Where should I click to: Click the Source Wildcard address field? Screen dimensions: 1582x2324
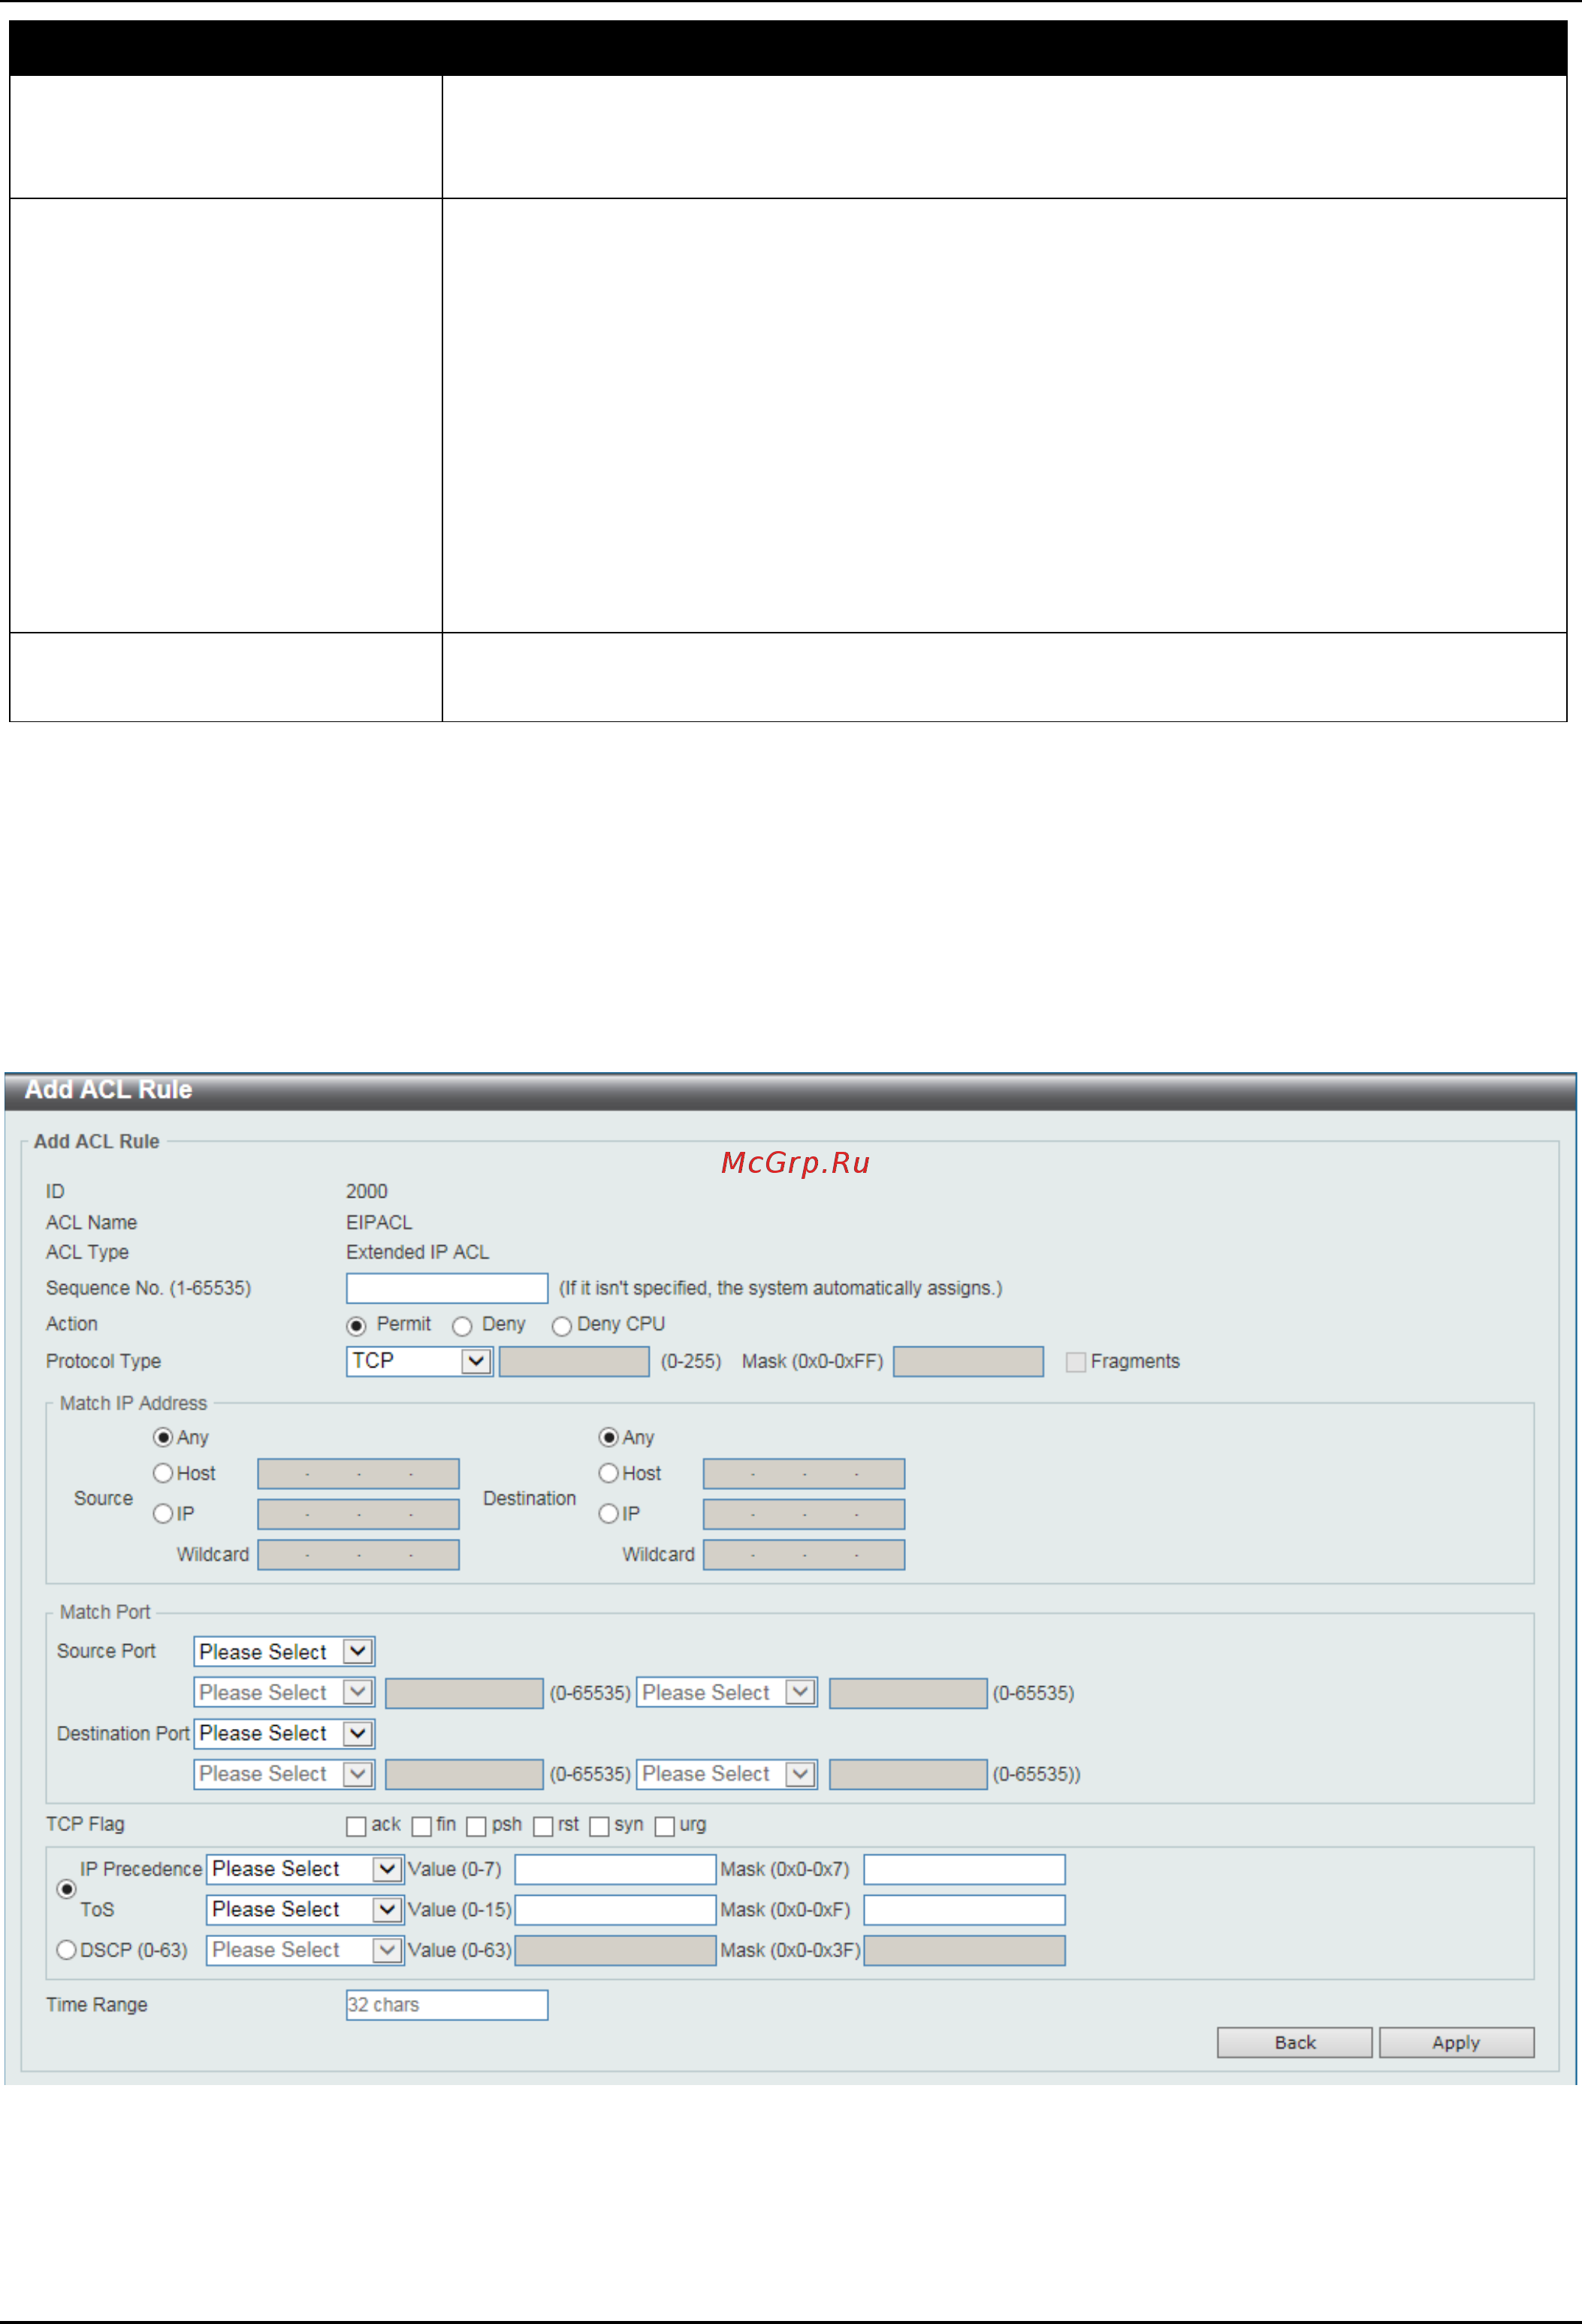point(358,1555)
